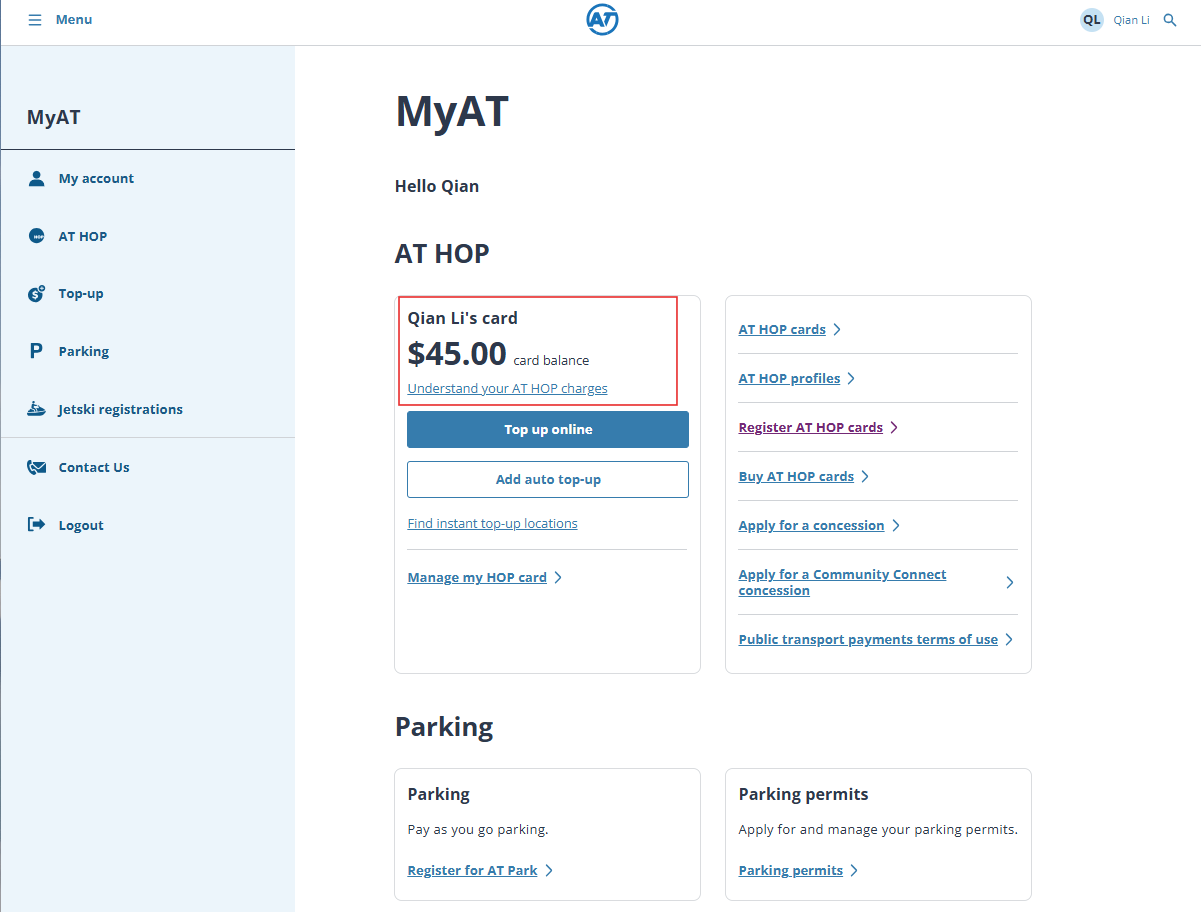Open Manage my HOP card link
This screenshot has height=912, width=1201.
point(477,577)
